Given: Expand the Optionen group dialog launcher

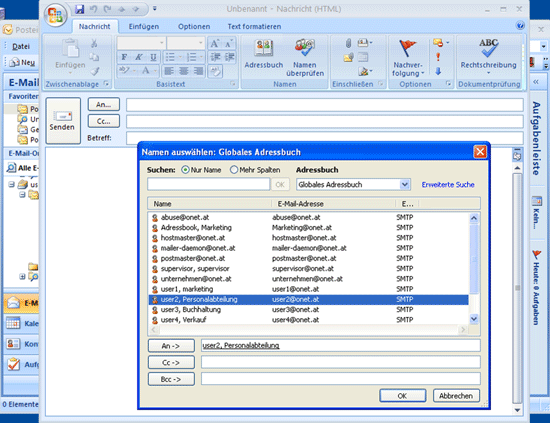Looking at the screenshot, I should click(x=448, y=83).
